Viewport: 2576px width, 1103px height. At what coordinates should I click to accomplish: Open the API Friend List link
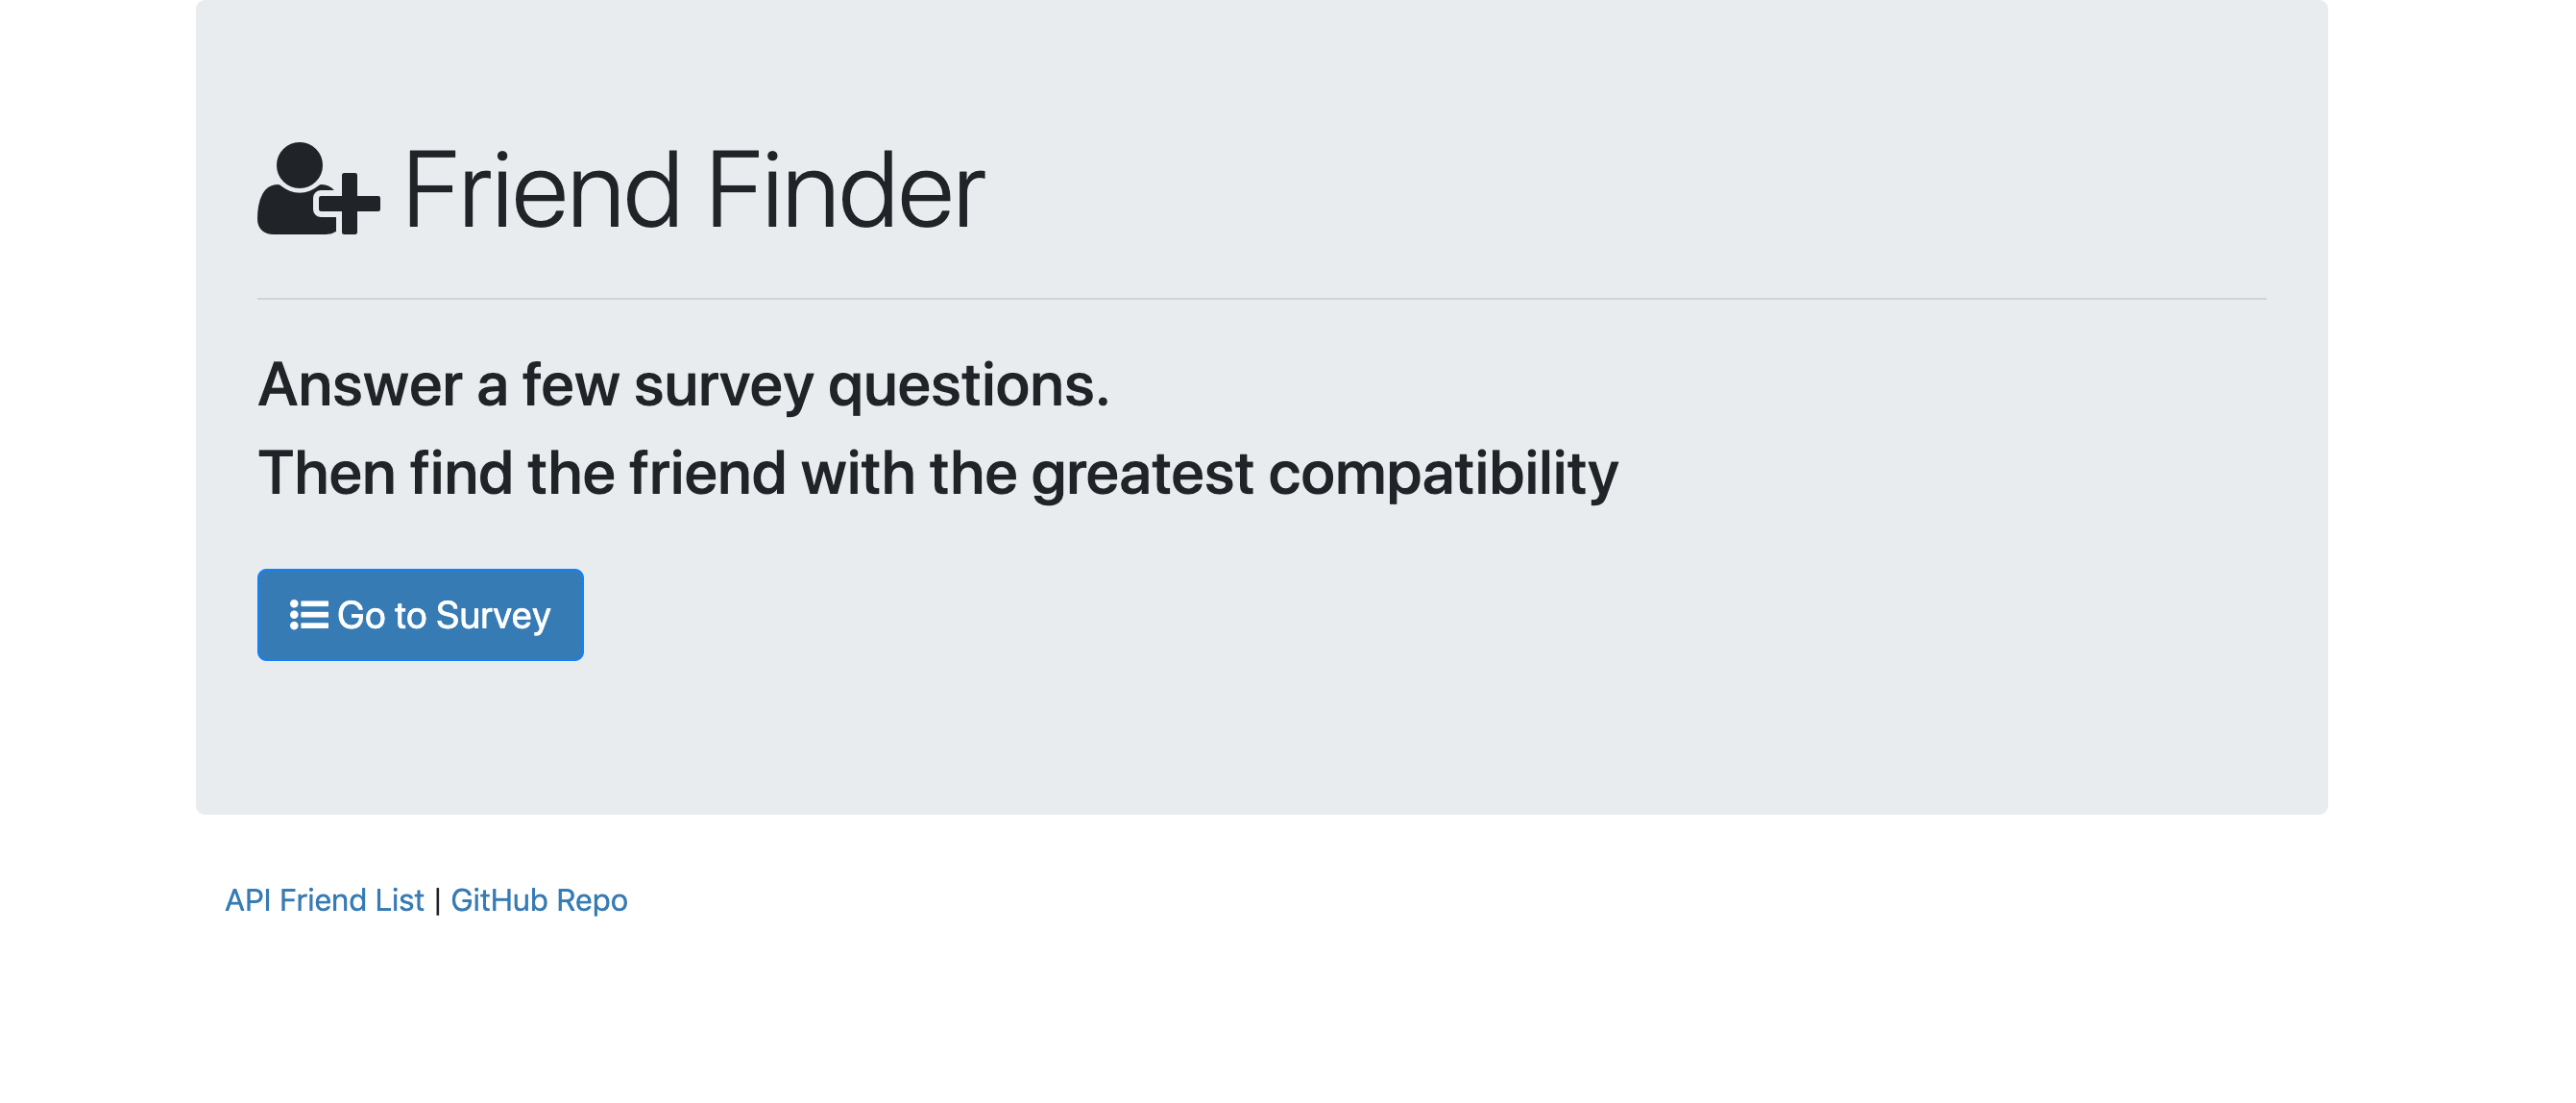[324, 900]
